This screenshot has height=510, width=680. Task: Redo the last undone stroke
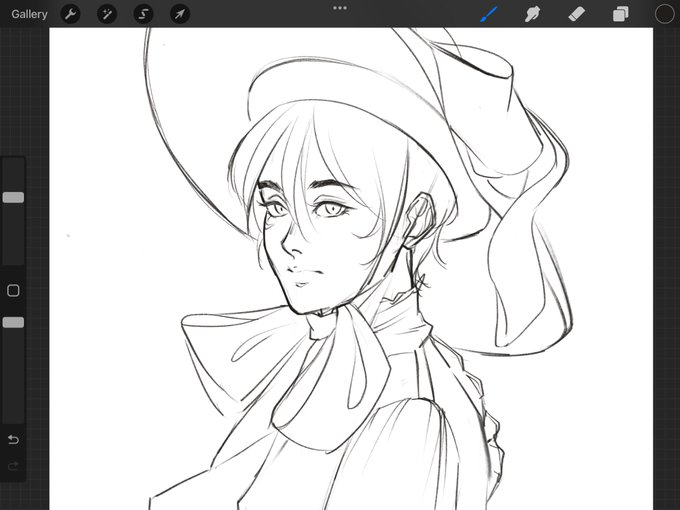(x=13, y=466)
